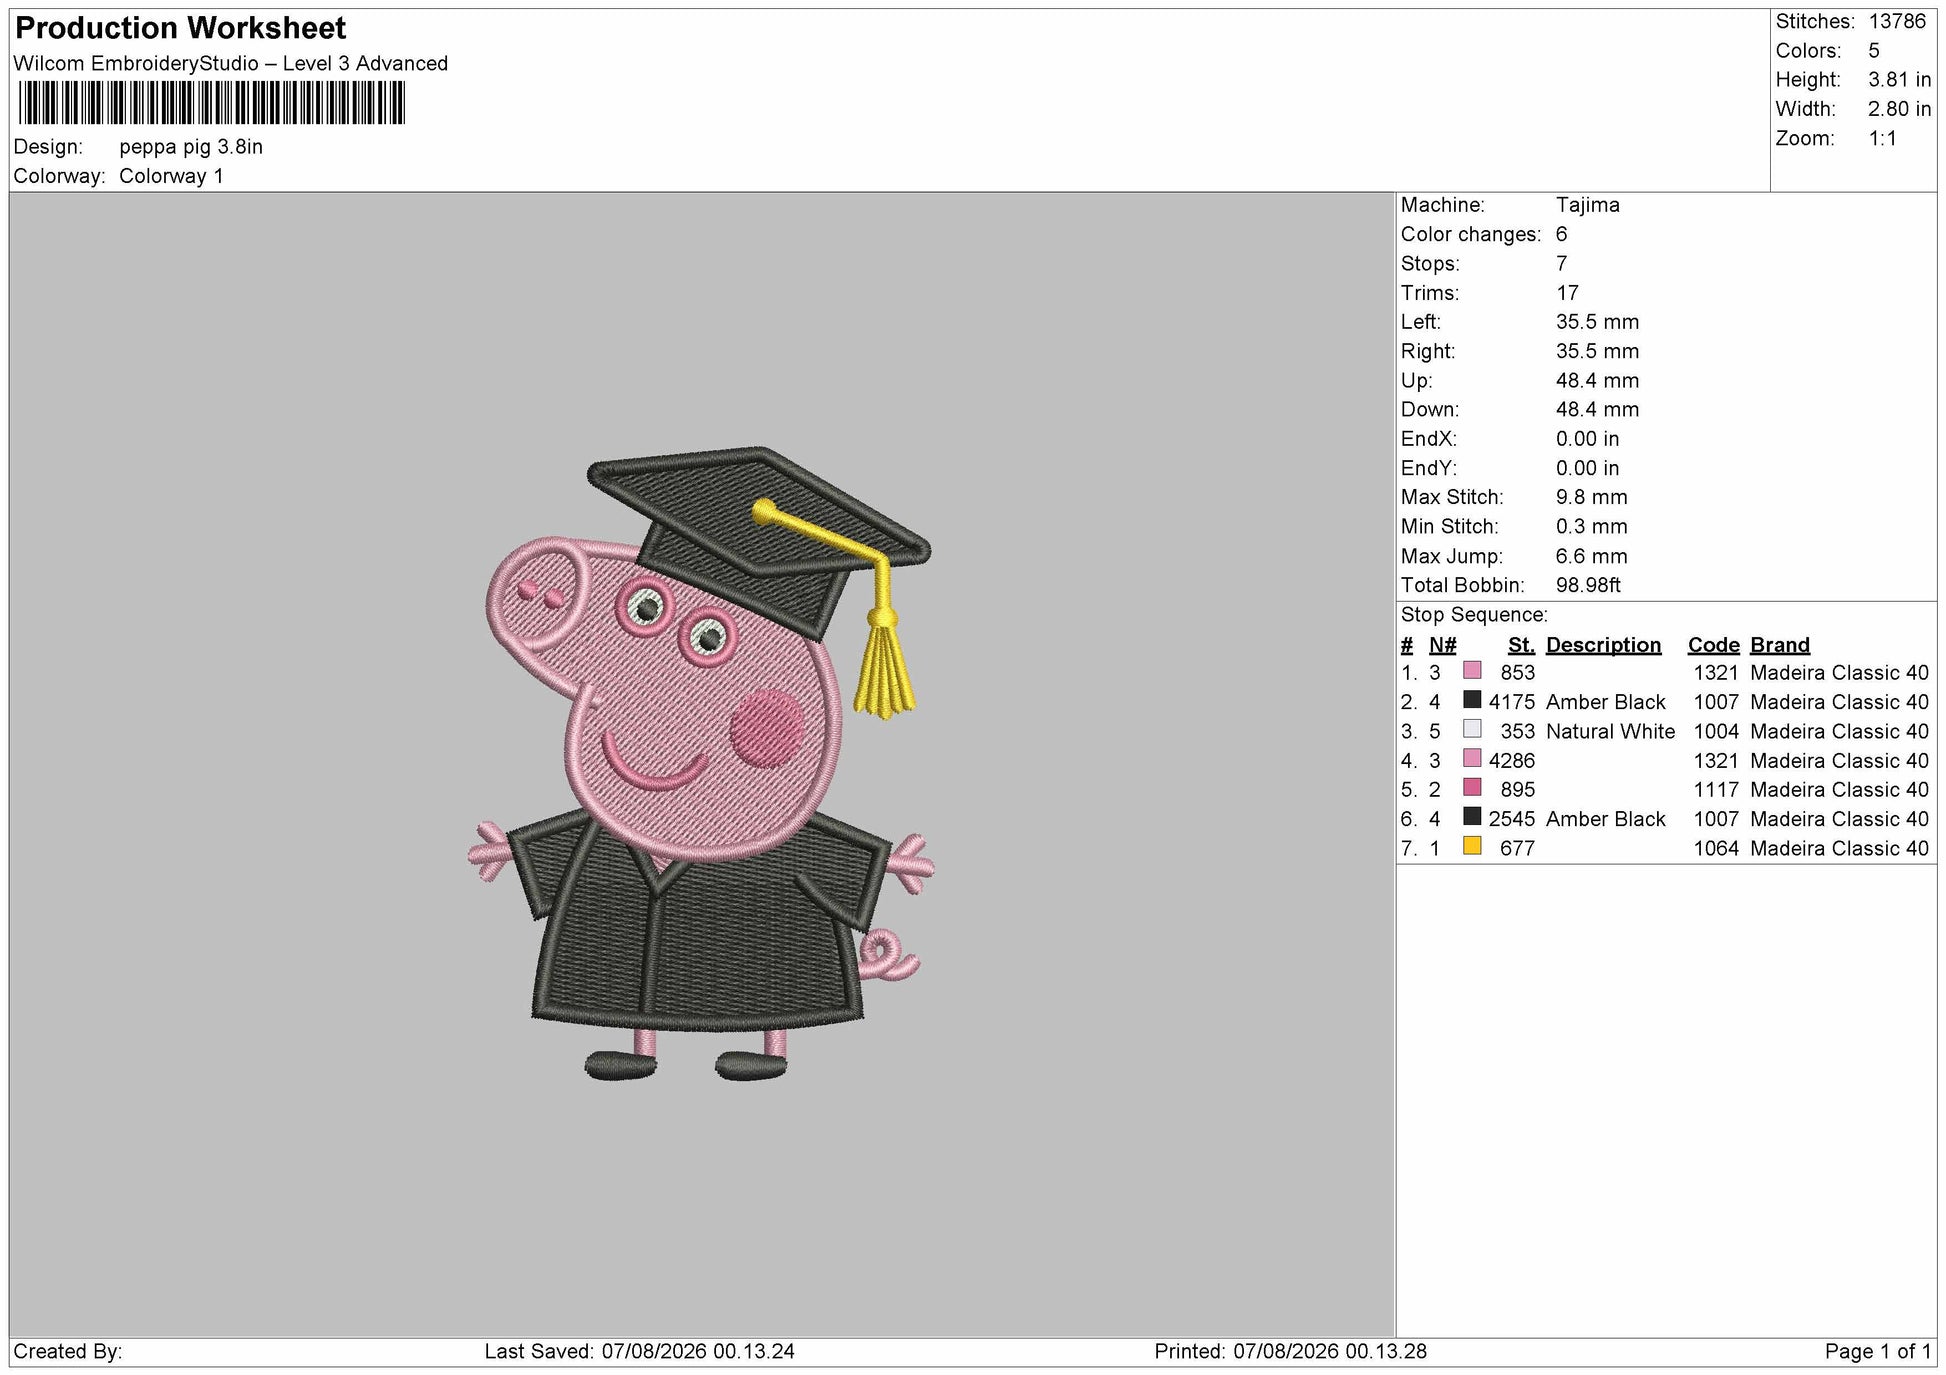The width and height of the screenshot is (1946, 1375).
Task: Select the black swatch beside 4175 stitches
Action: pyautogui.click(x=1472, y=700)
